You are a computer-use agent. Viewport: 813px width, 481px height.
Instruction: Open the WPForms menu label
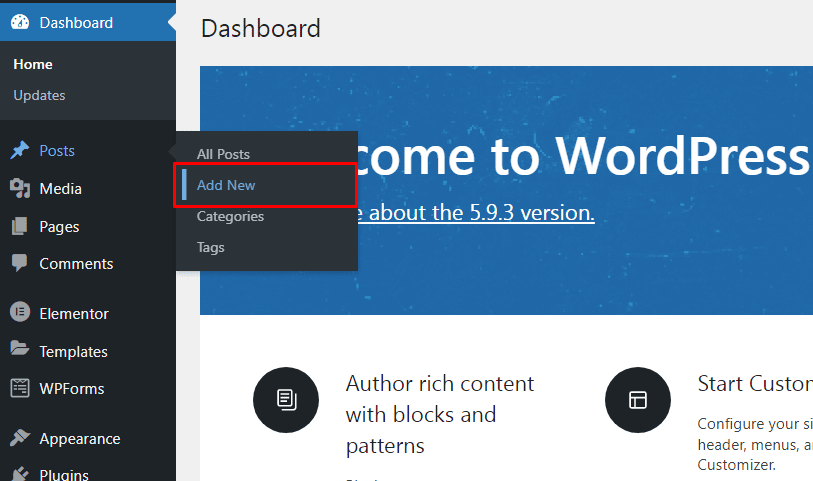tap(72, 389)
